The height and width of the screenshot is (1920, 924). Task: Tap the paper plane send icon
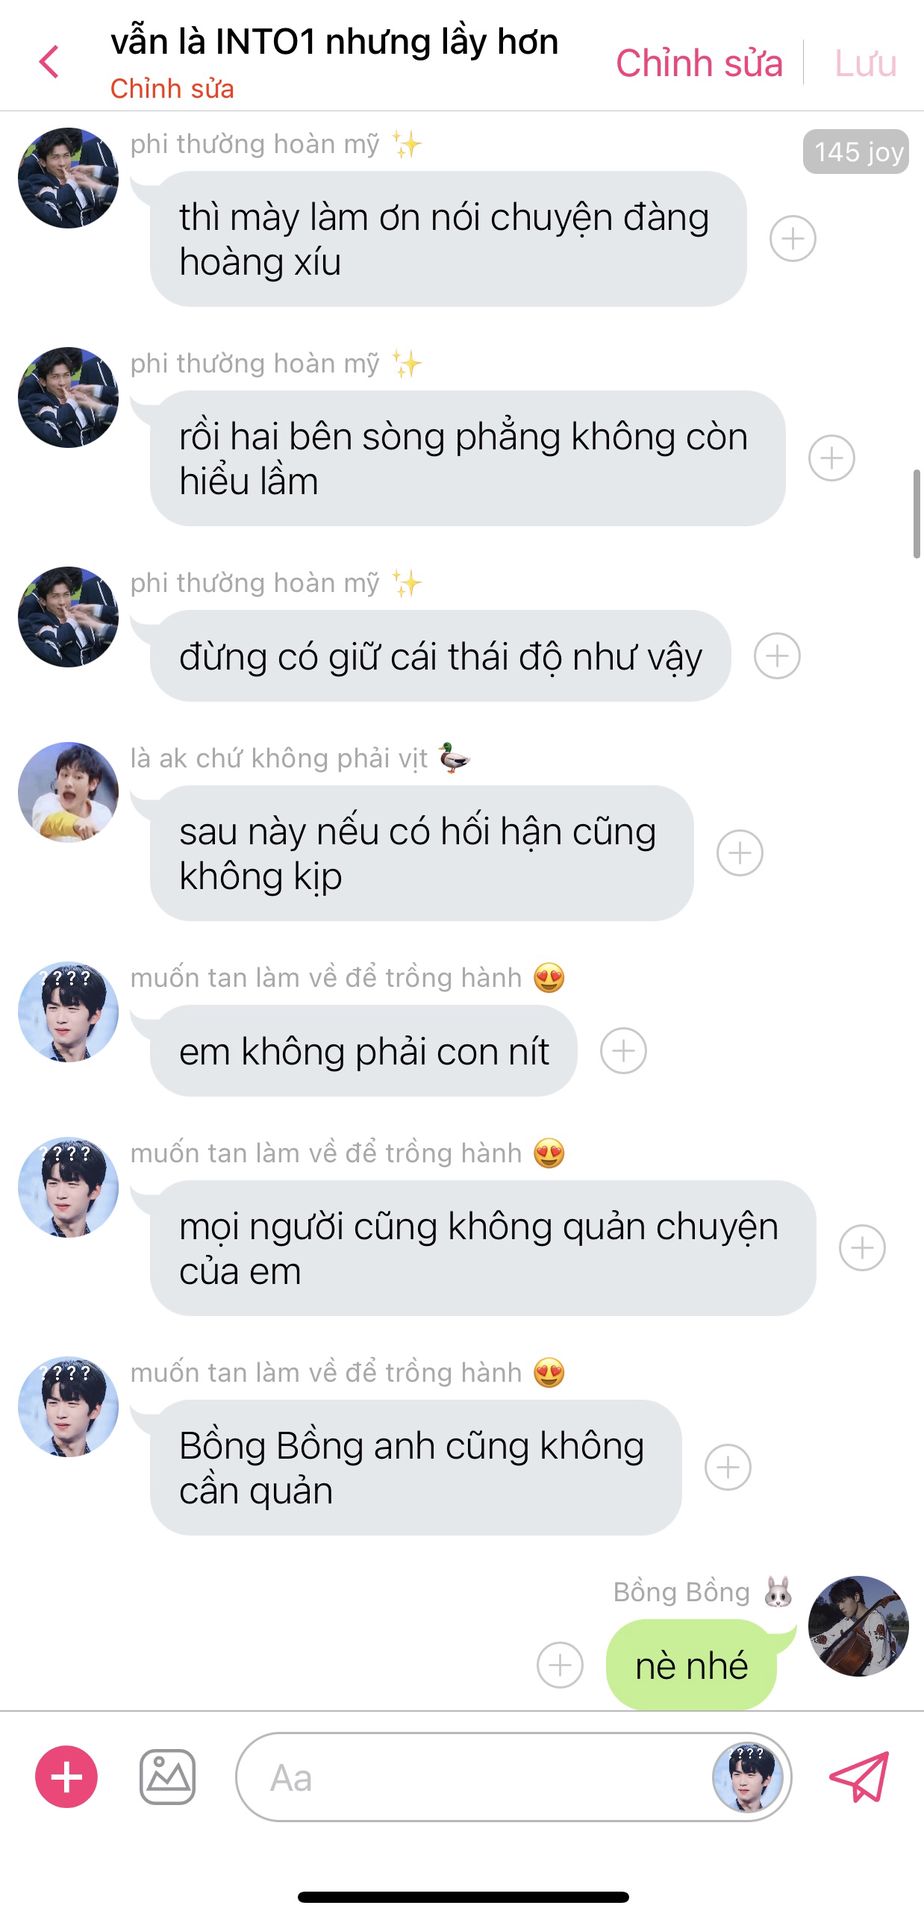pos(859,1777)
